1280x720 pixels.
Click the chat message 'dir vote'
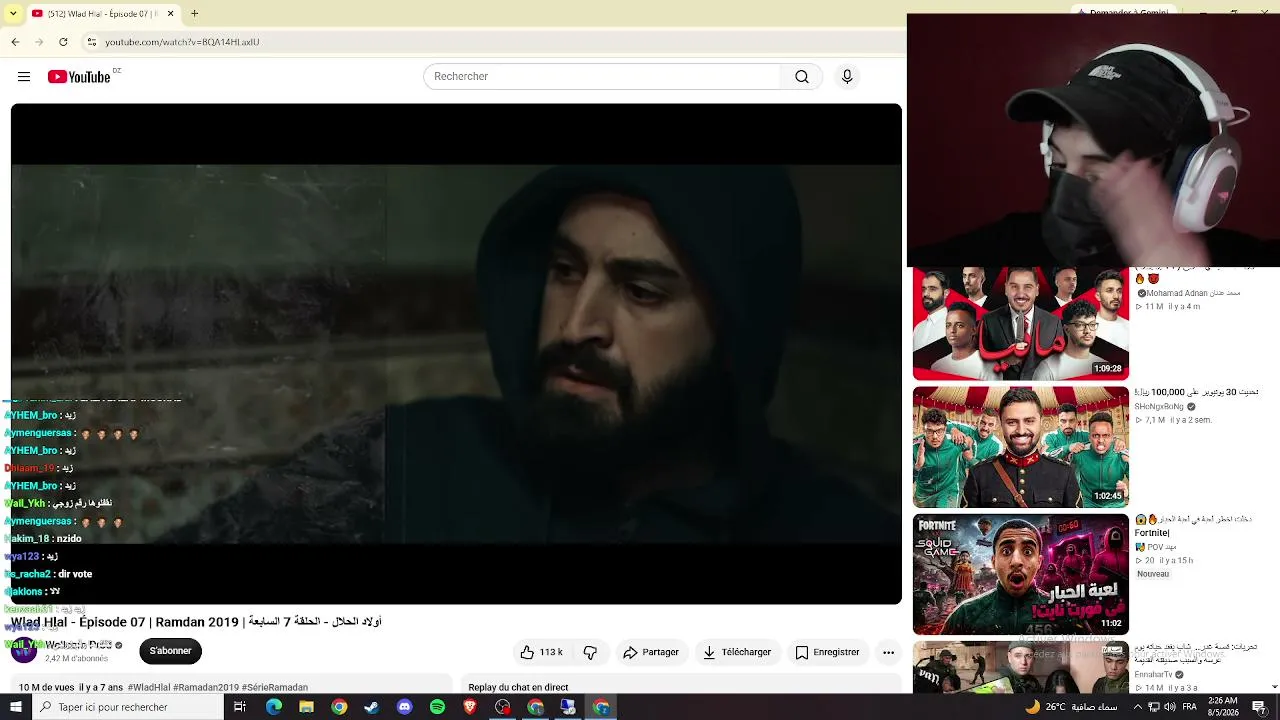(x=75, y=574)
